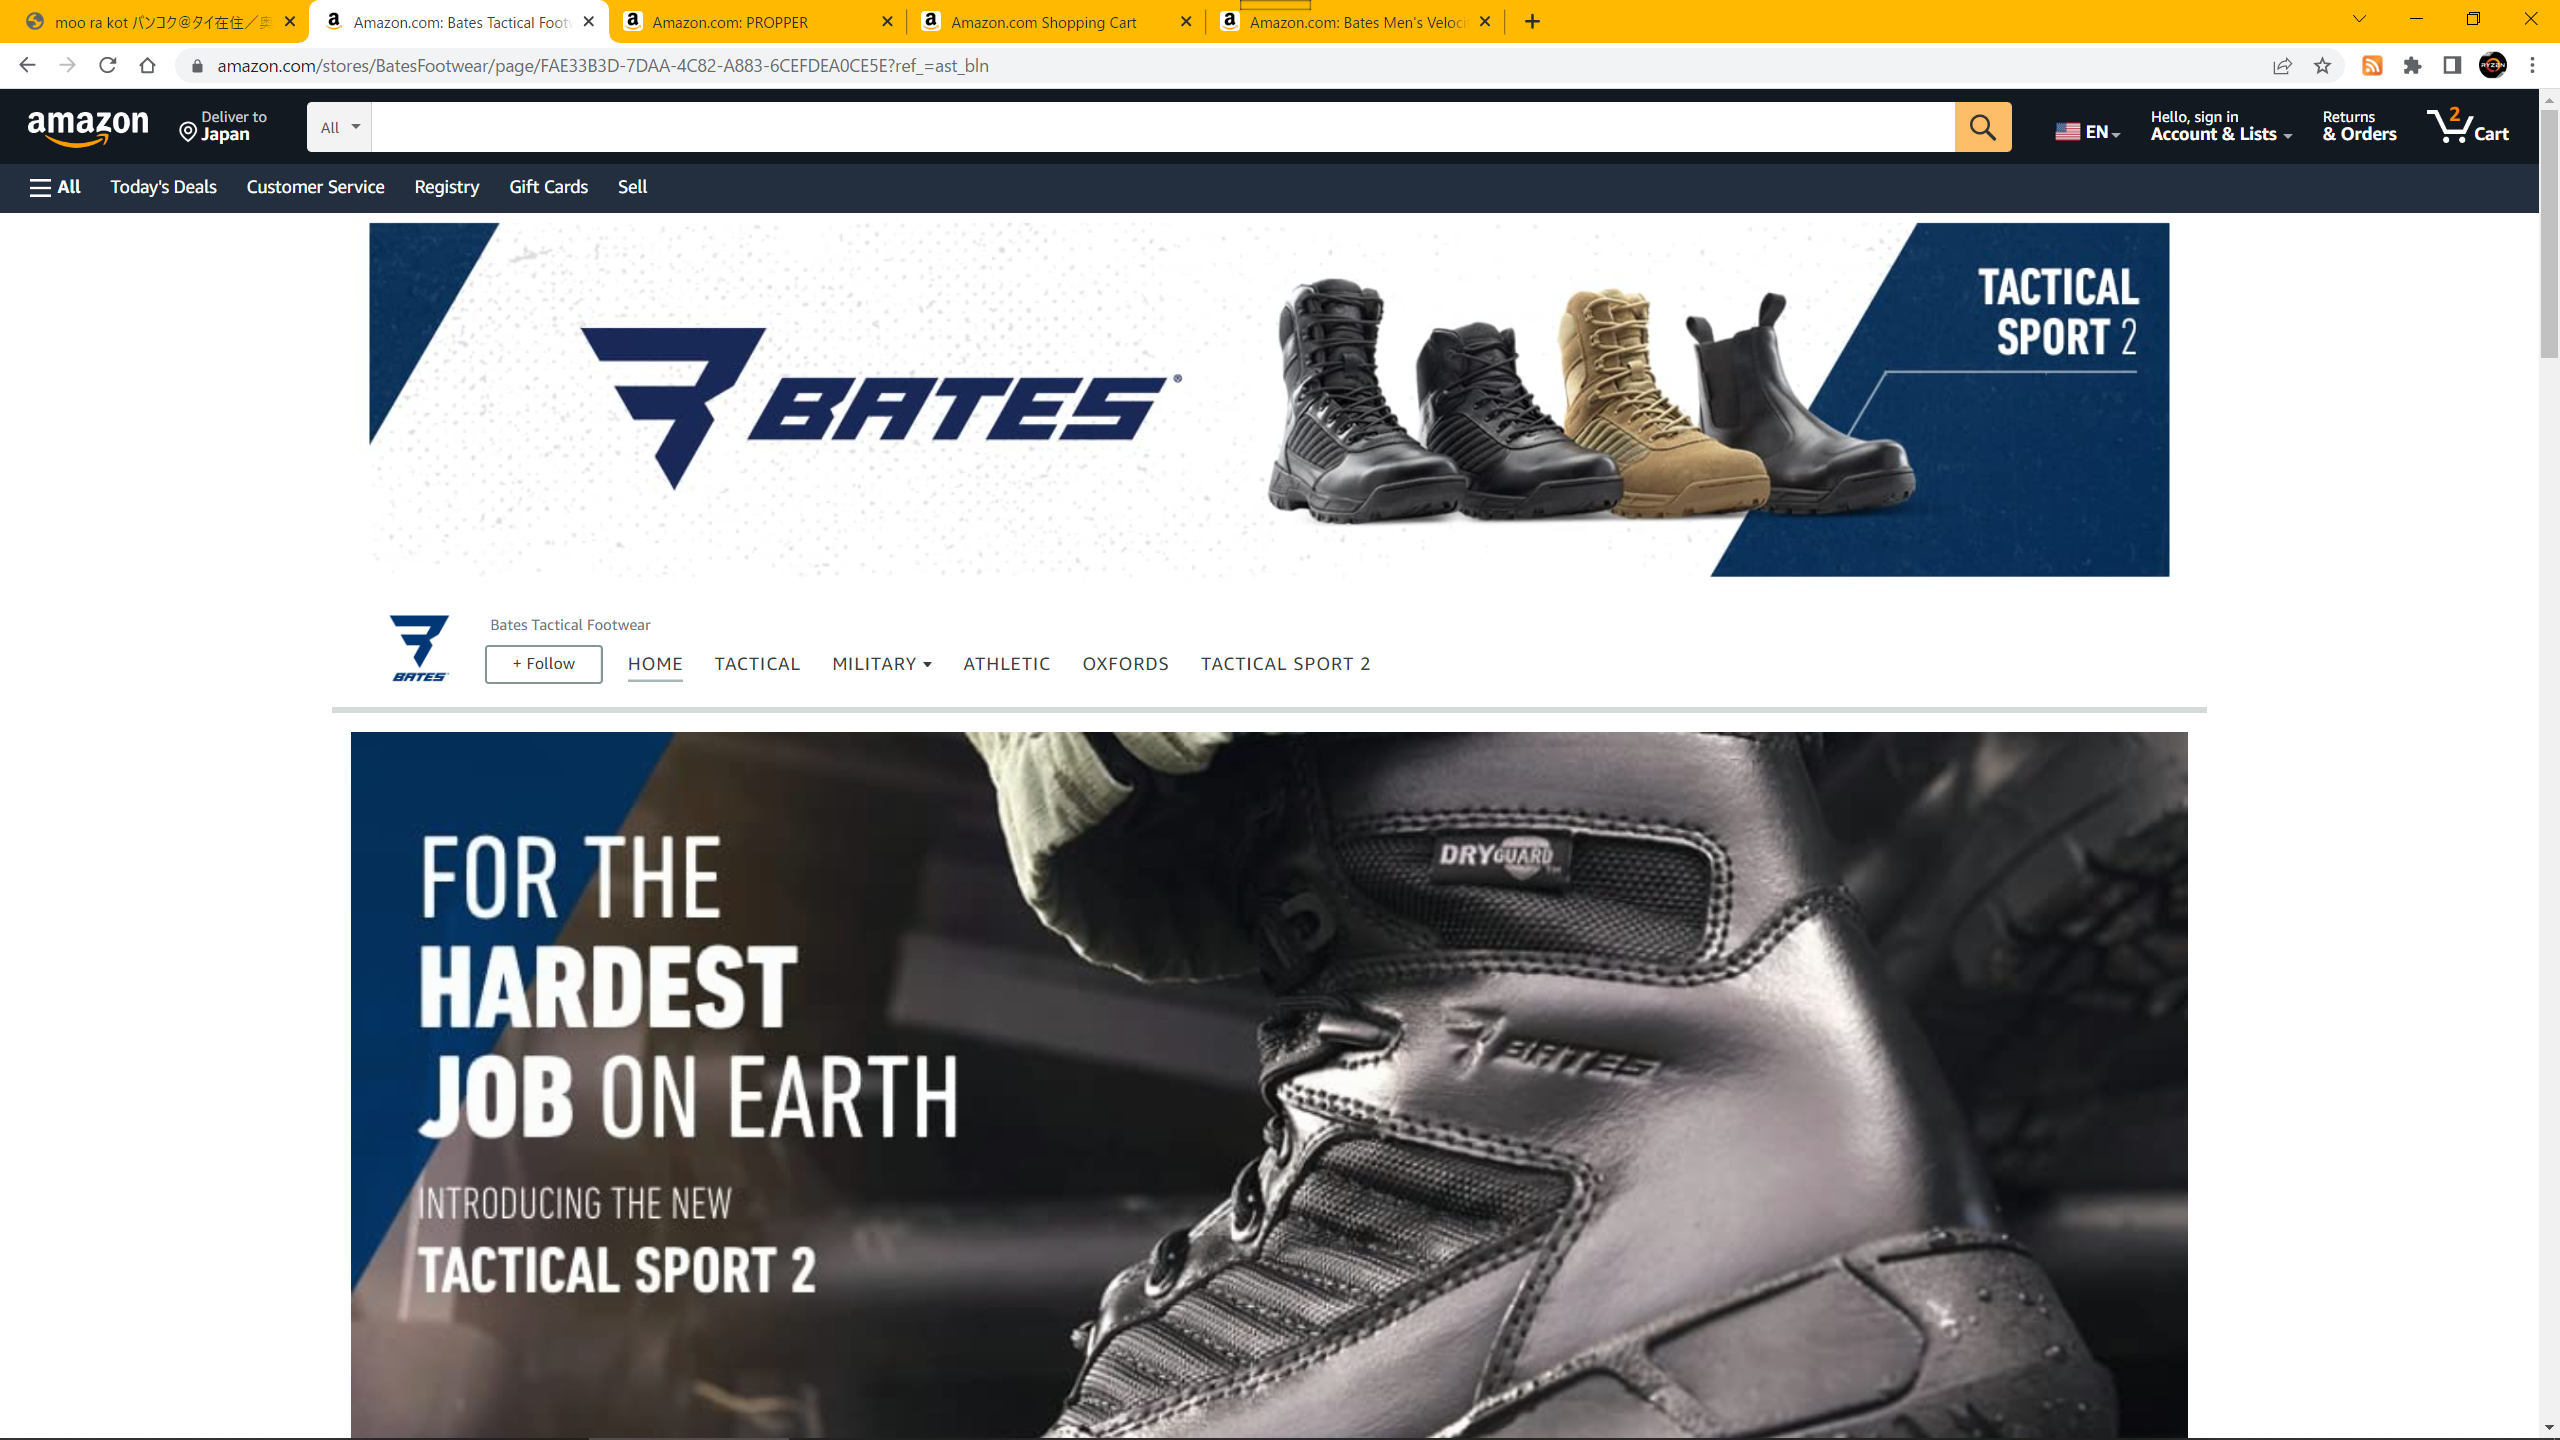Viewport: 2560px width, 1440px height.
Task: Toggle the browser side panel icon
Action: pyautogui.click(x=2452, y=66)
